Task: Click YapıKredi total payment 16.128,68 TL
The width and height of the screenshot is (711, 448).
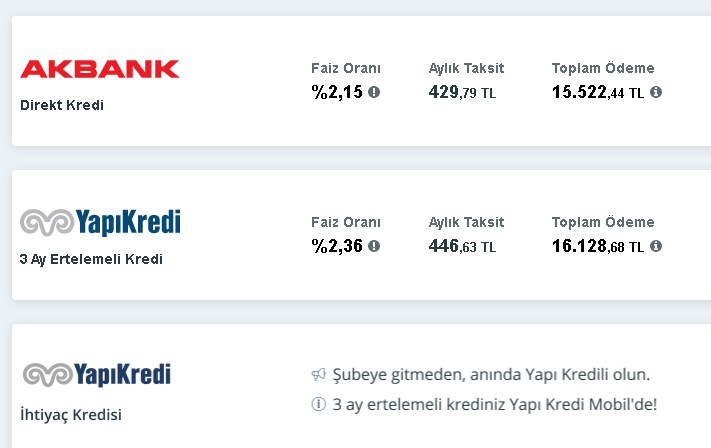Action: (598, 247)
